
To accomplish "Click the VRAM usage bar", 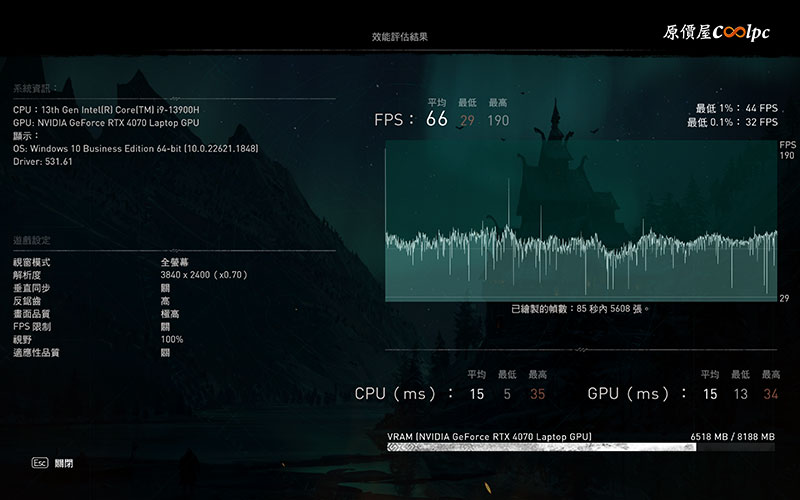I will (x=581, y=447).
